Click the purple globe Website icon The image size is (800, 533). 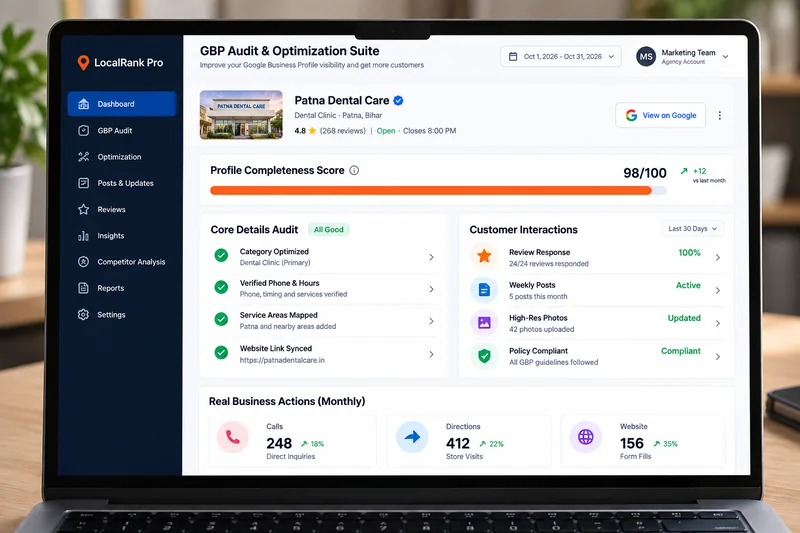(x=586, y=437)
